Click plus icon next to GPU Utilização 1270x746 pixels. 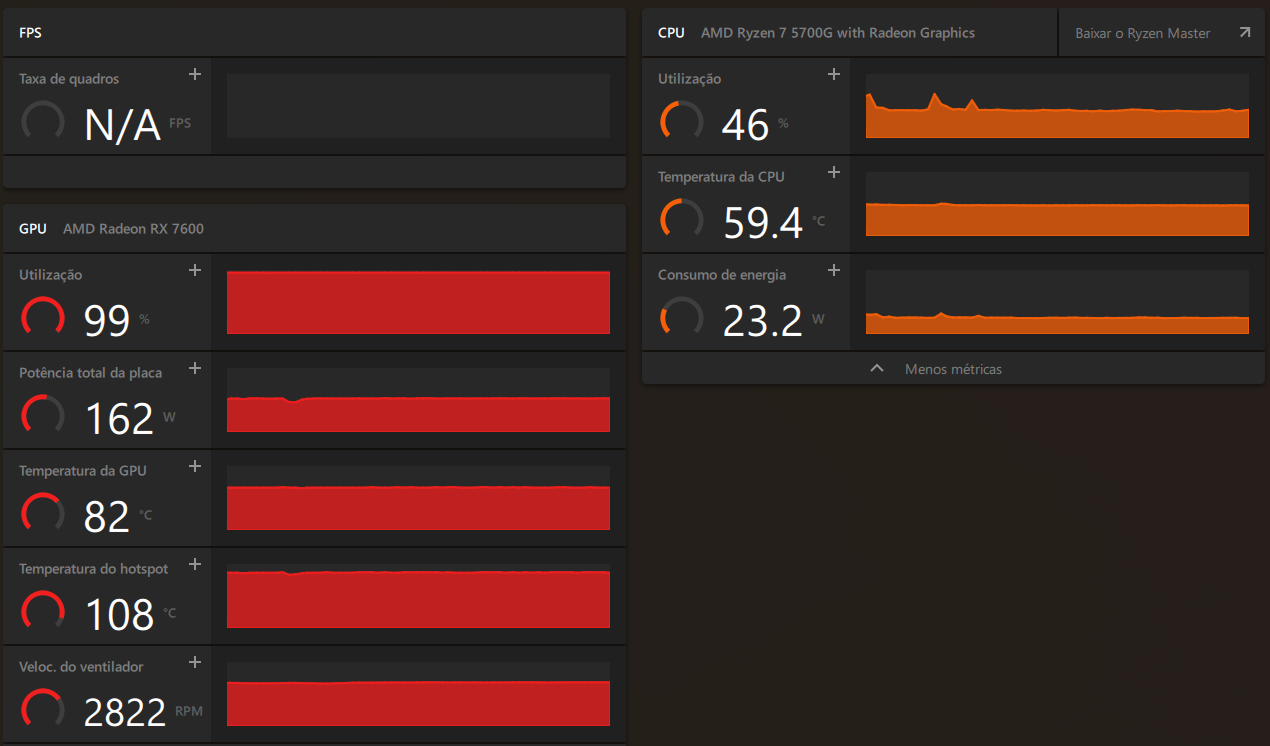click(195, 270)
